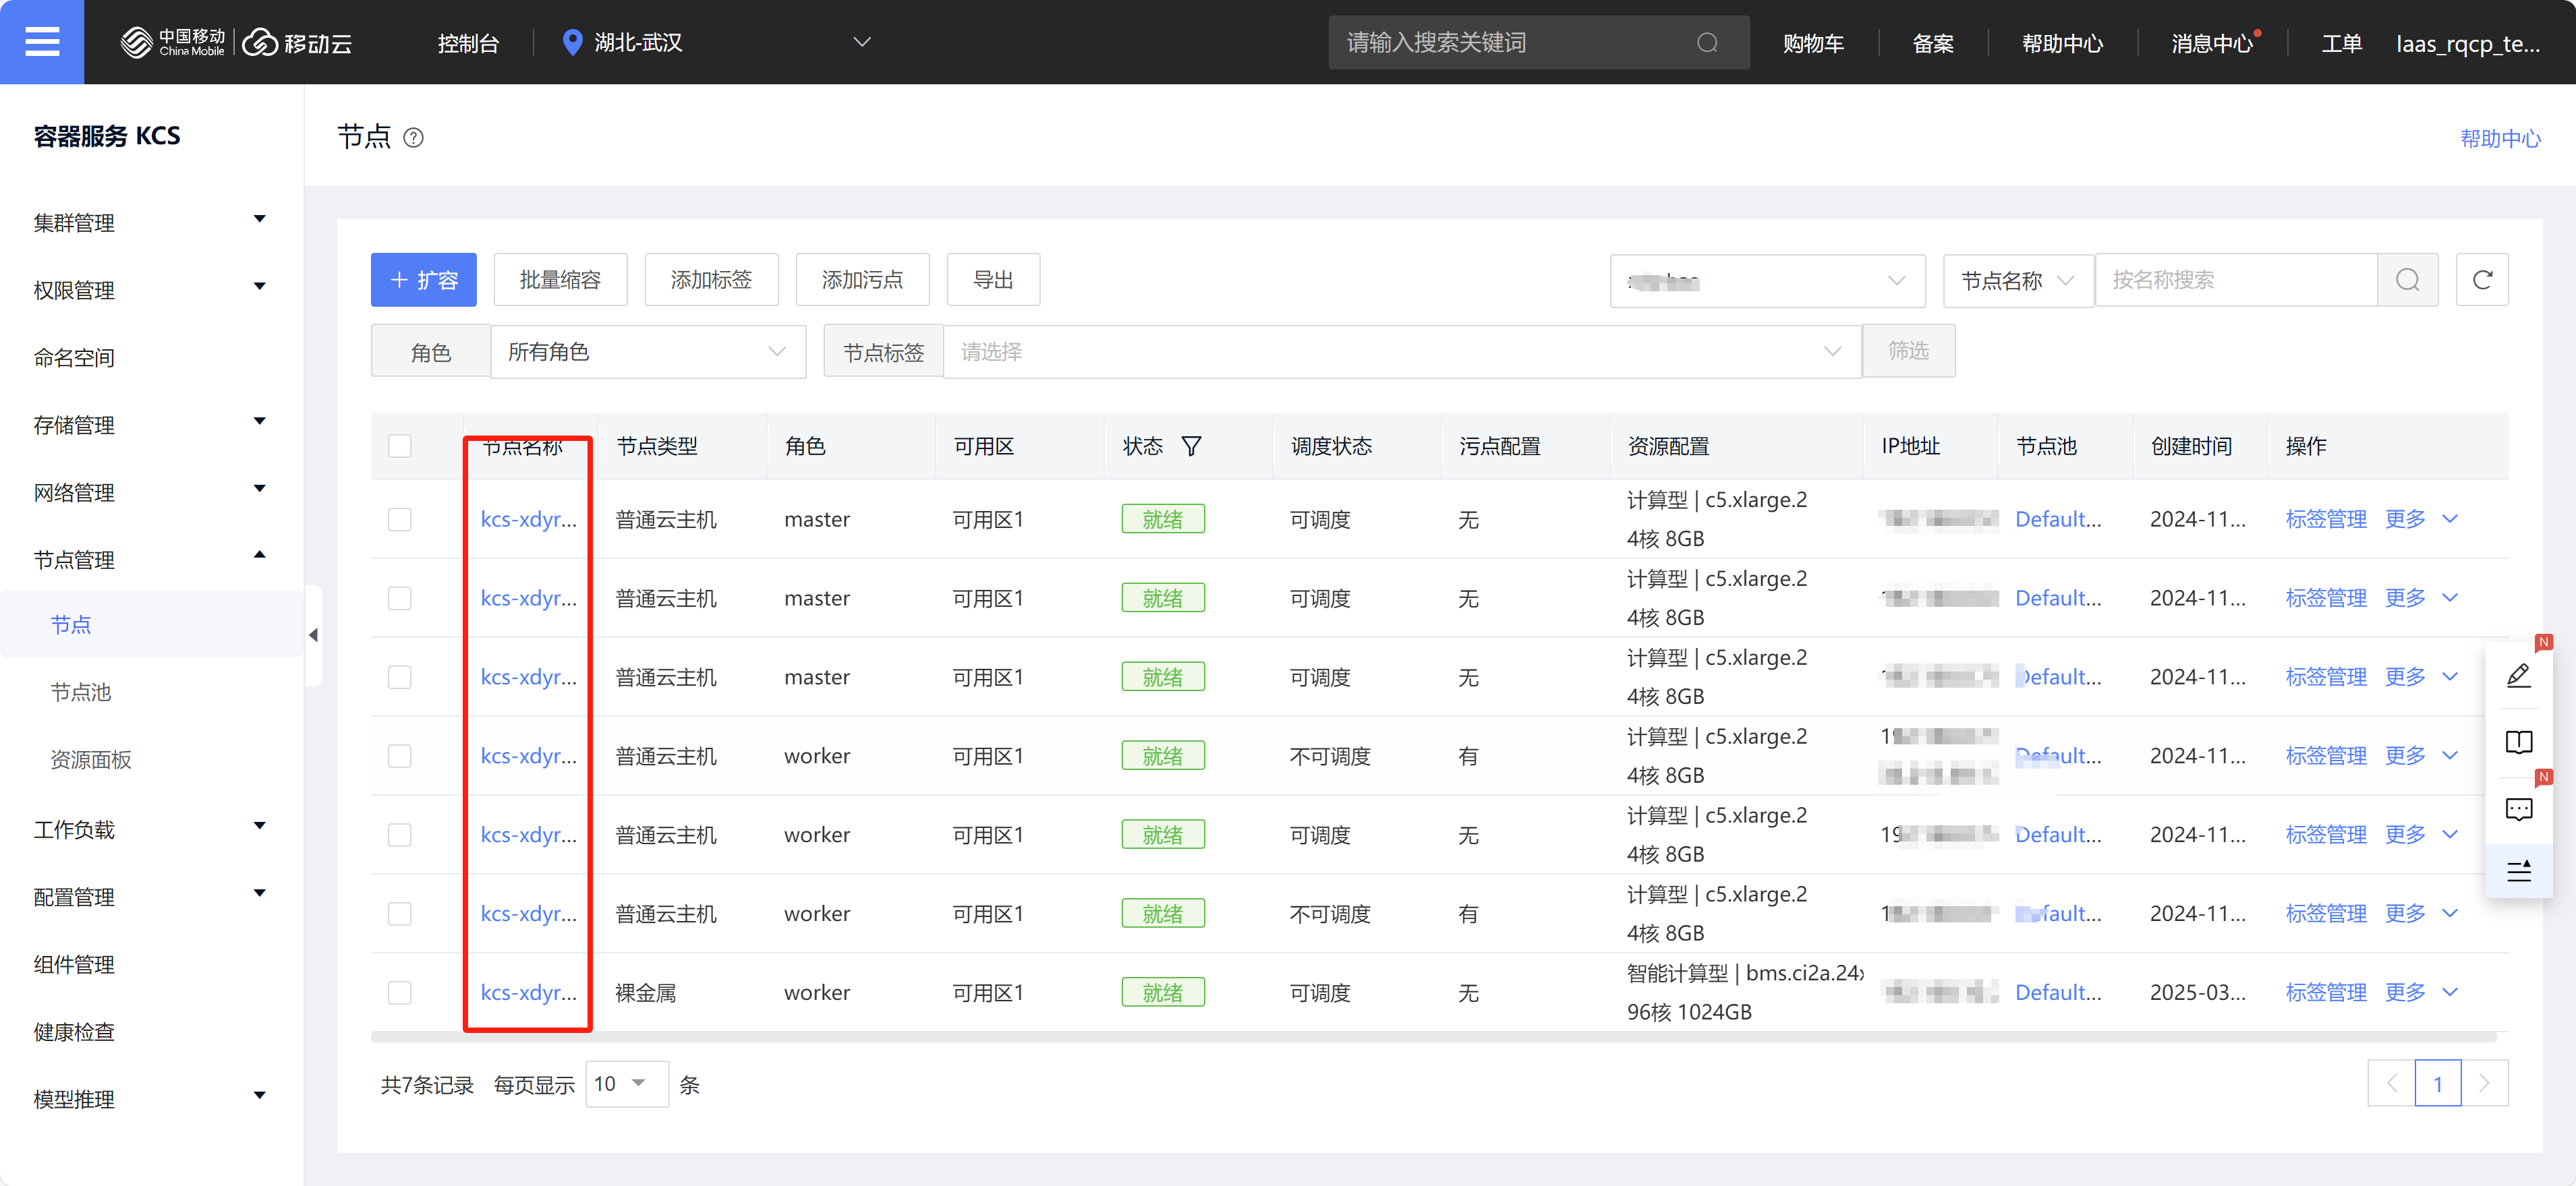The width and height of the screenshot is (2576, 1186).
Task: Click the magnifier in the keyword search bar
Action: pyautogui.click(x=1707, y=42)
